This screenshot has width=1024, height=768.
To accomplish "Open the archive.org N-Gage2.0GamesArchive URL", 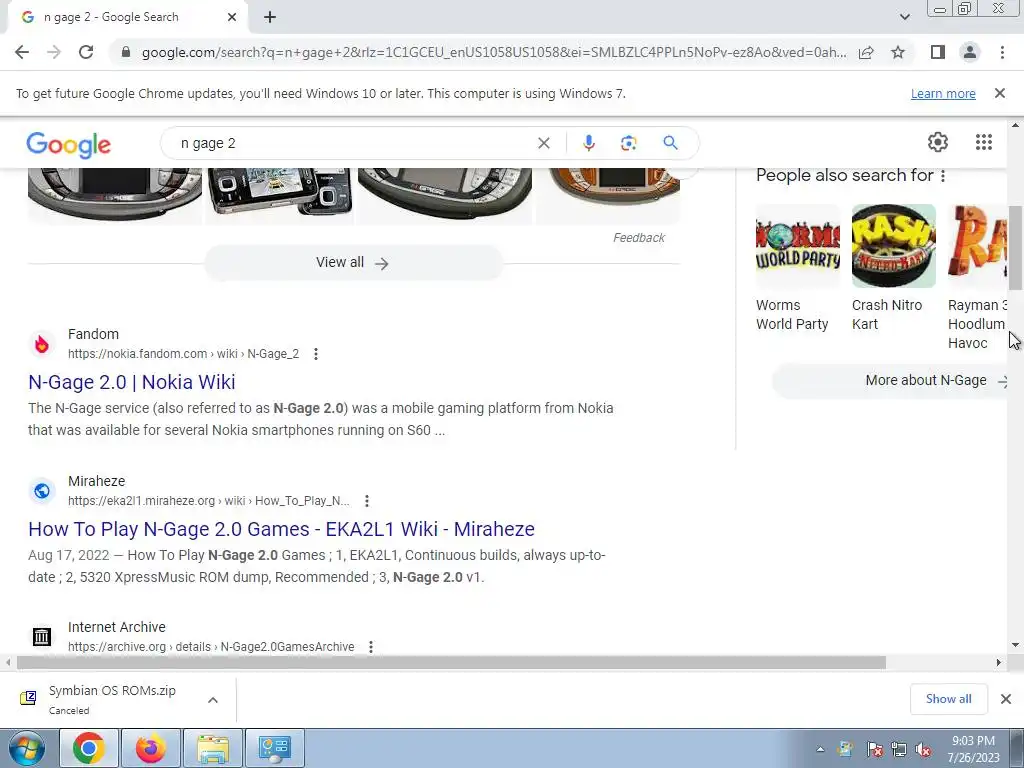I will (211, 647).
